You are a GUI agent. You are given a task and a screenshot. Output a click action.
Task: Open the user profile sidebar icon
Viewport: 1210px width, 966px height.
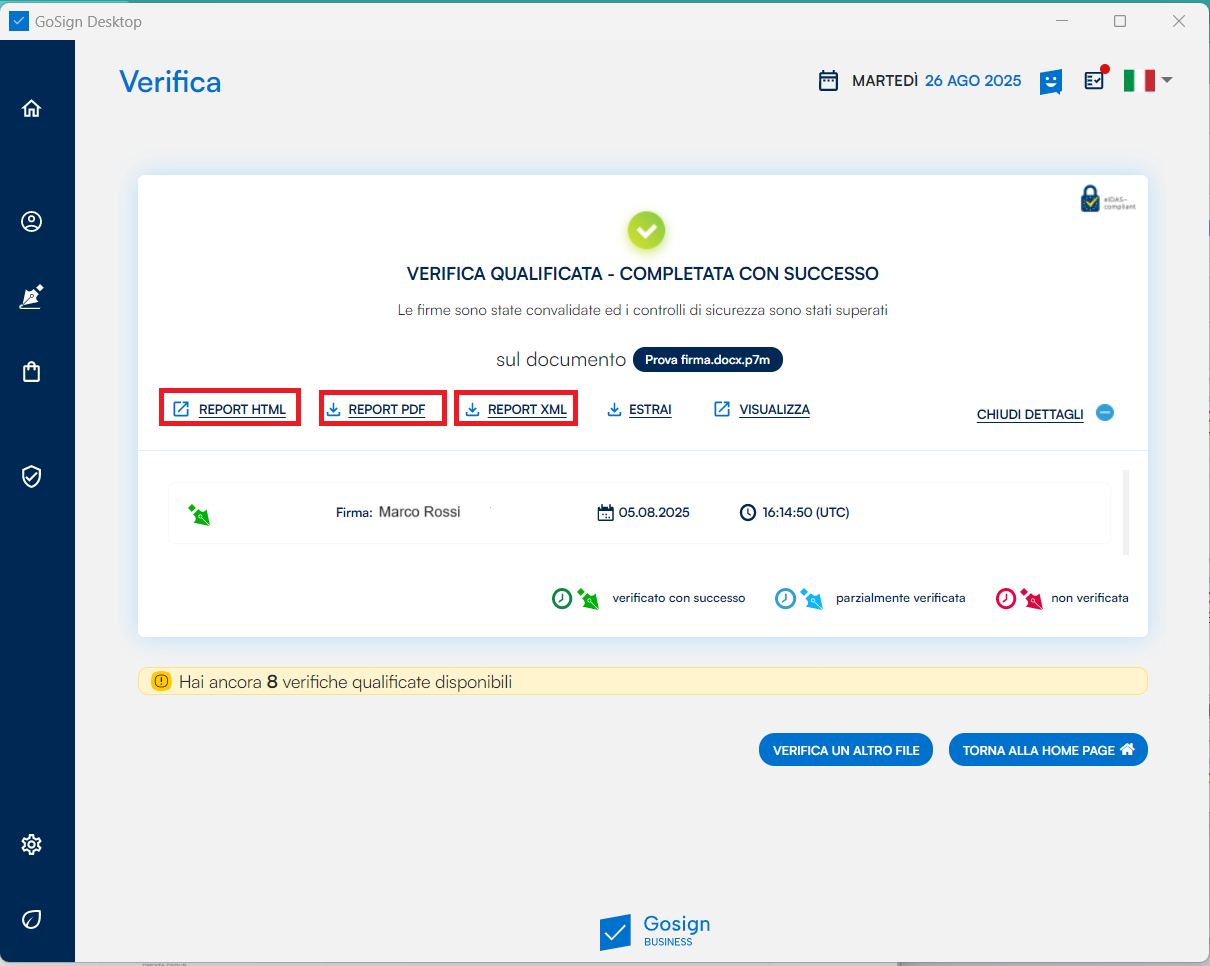31,222
